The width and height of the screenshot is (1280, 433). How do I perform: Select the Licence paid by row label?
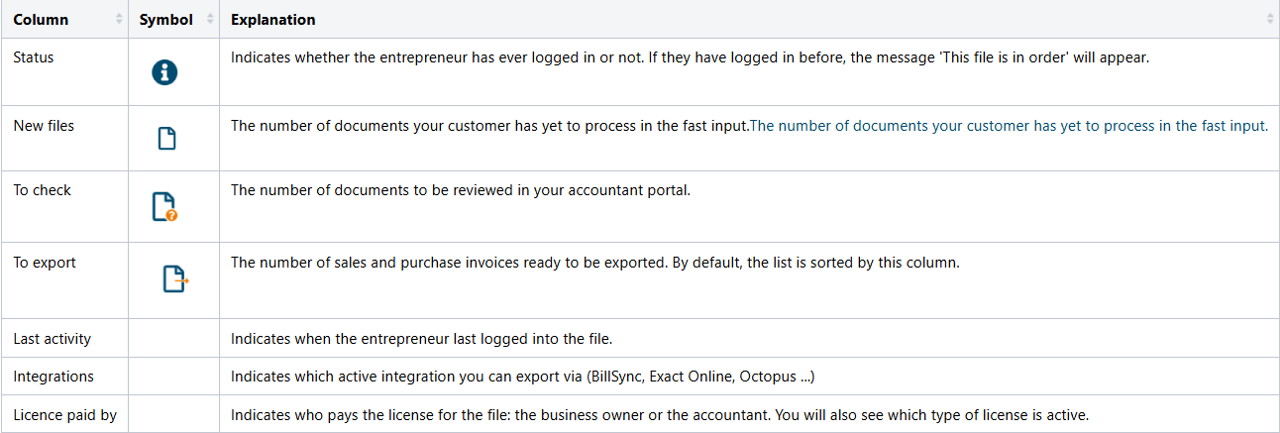(65, 415)
